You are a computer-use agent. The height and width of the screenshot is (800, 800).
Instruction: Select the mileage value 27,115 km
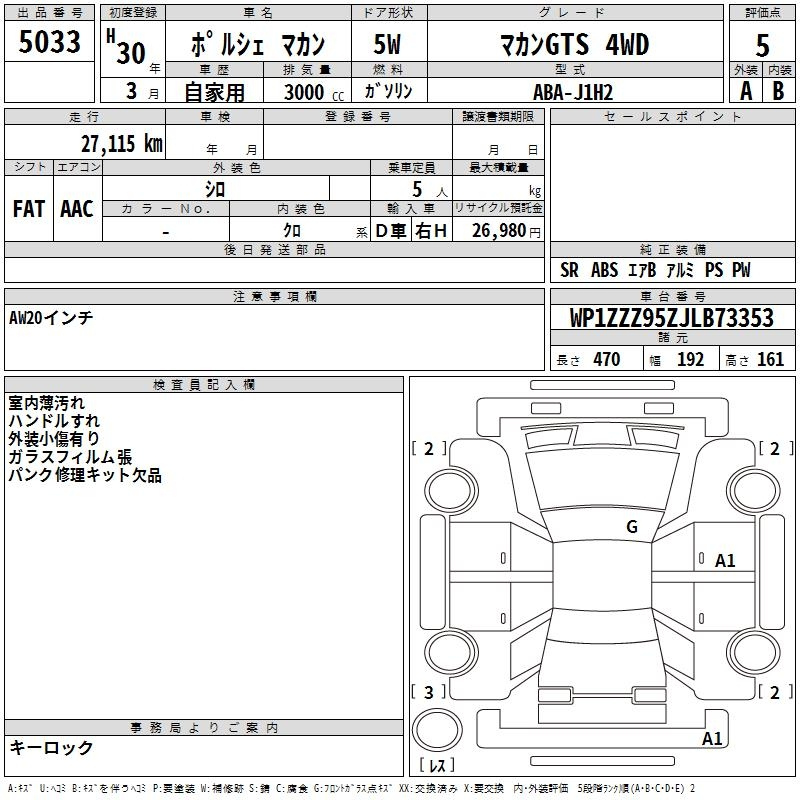(x=122, y=144)
